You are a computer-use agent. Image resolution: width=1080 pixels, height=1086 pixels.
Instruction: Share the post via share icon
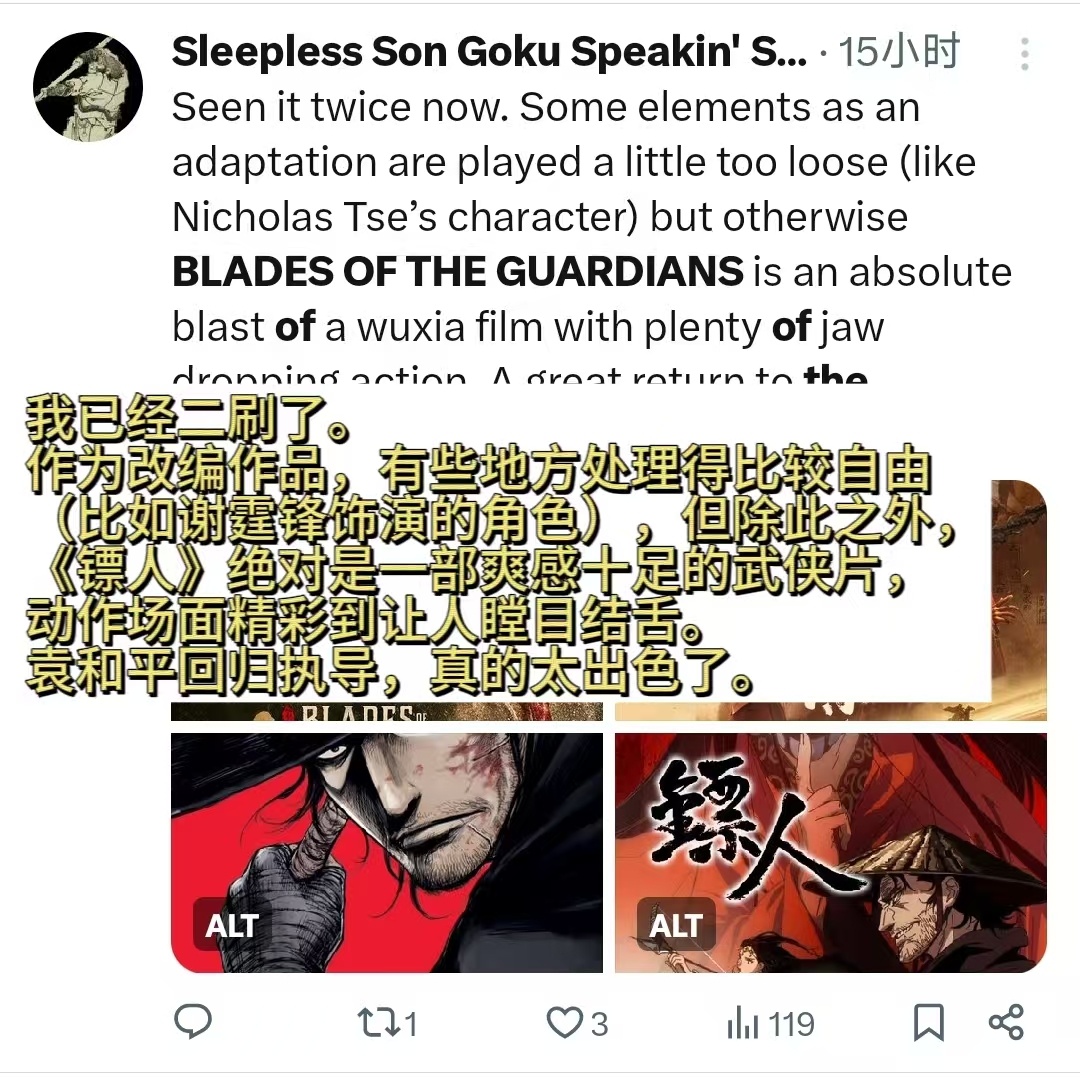(x=1006, y=1022)
